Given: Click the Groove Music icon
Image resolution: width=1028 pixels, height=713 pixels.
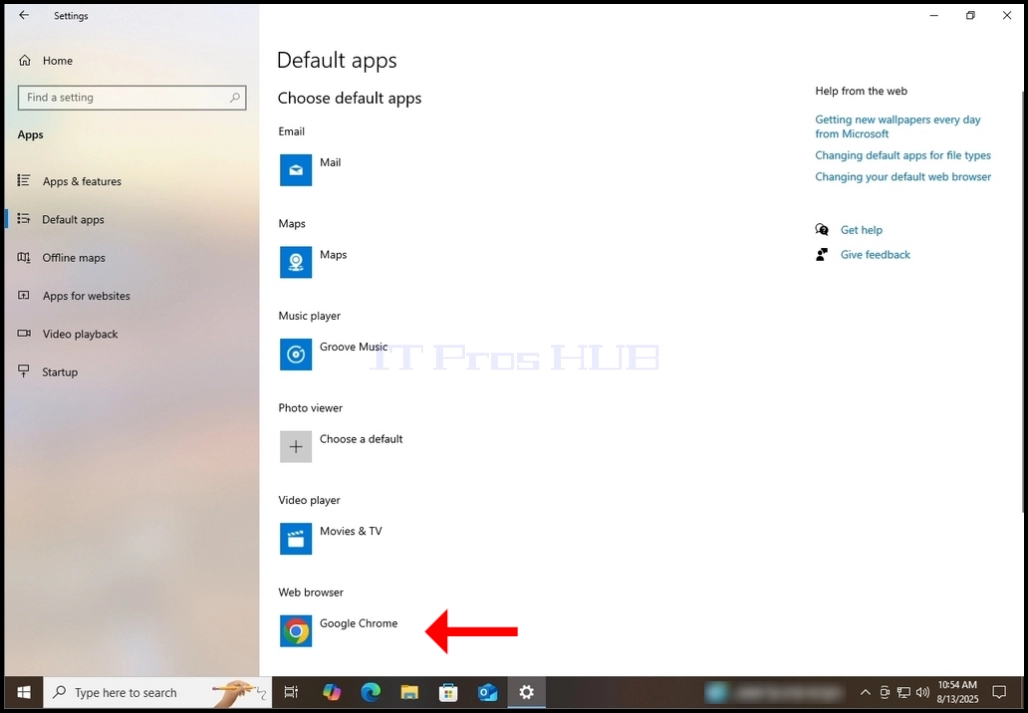Looking at the screenshot, I should pos(296,355).
